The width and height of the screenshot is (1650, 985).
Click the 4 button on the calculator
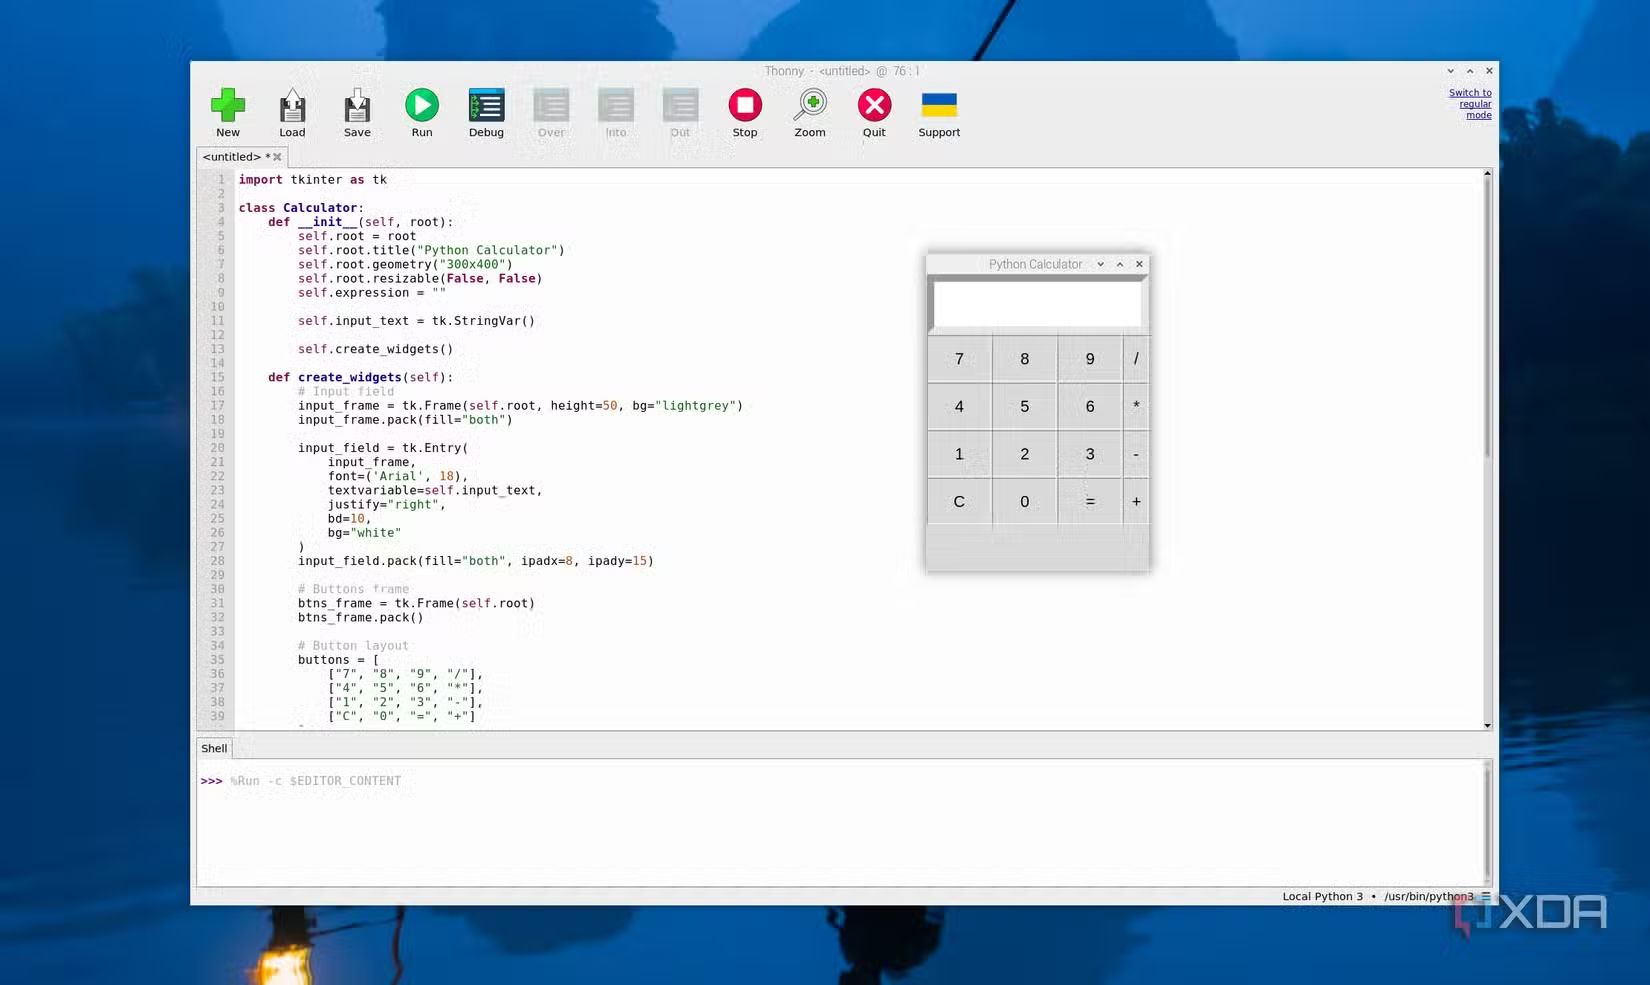point(959,407)
